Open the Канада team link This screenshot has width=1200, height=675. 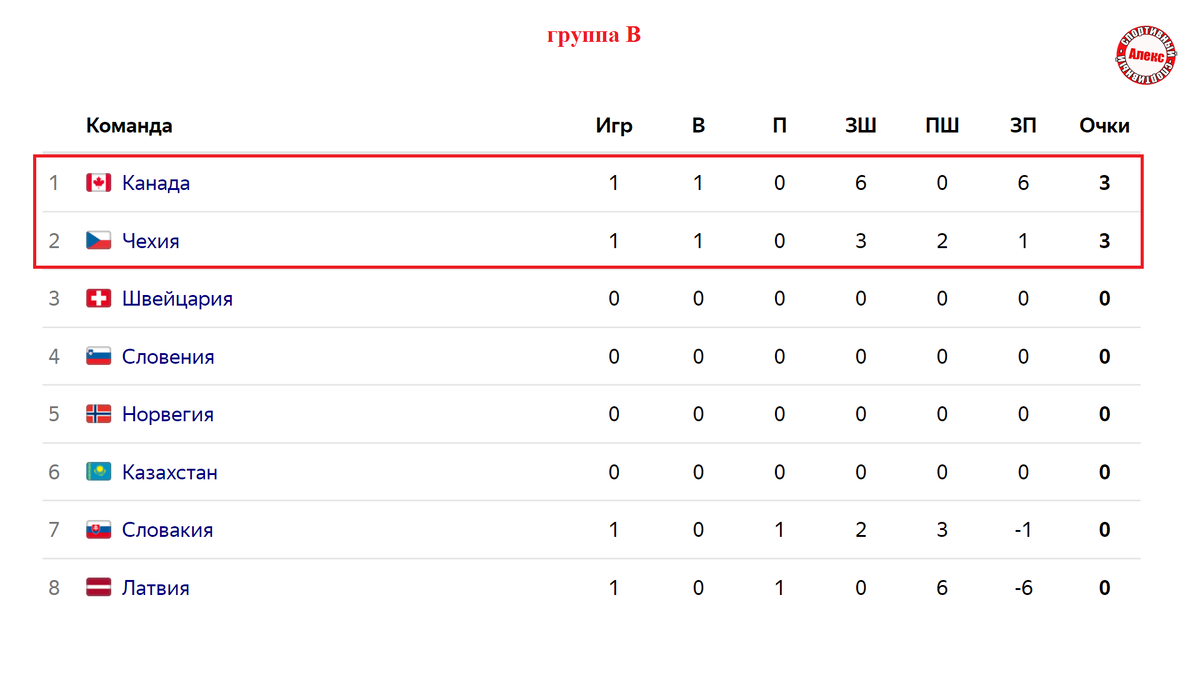coord(156,183)
